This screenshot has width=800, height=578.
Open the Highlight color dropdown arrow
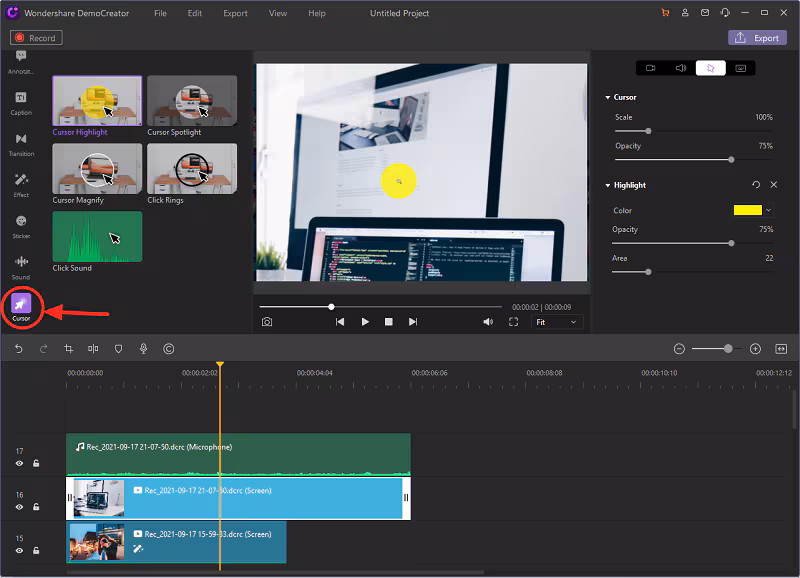click(x=768, y=210)
